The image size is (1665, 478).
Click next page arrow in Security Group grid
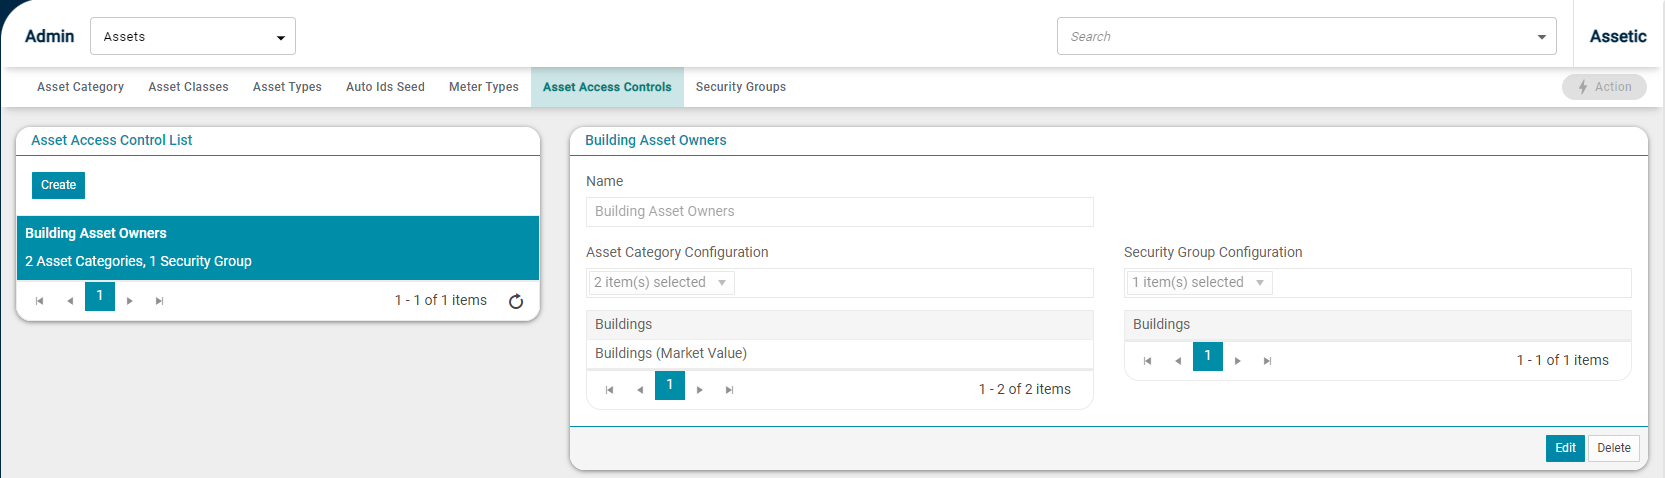click(1238, 361)
